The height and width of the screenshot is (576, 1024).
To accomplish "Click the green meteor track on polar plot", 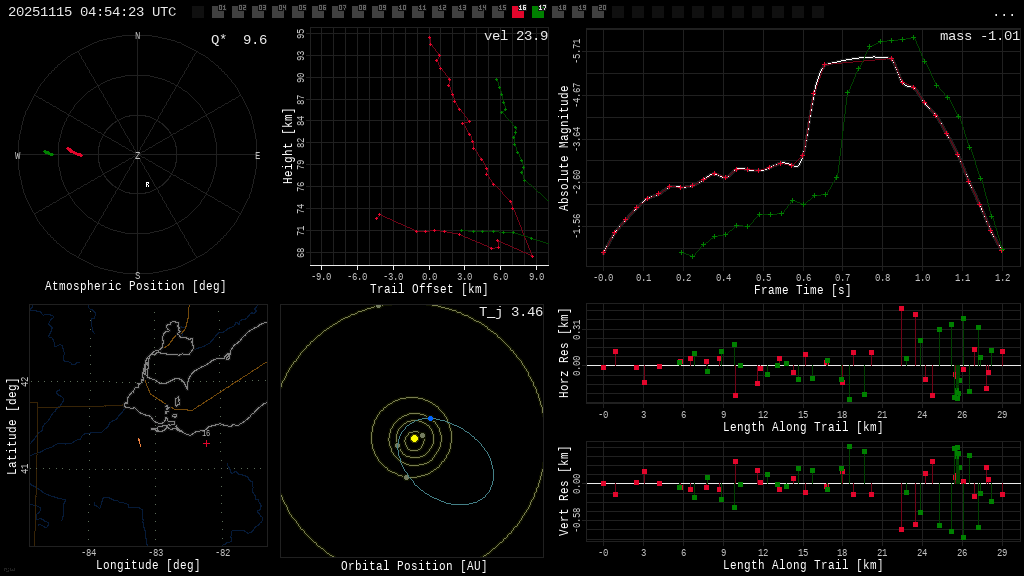I will [x=48, y=153].
